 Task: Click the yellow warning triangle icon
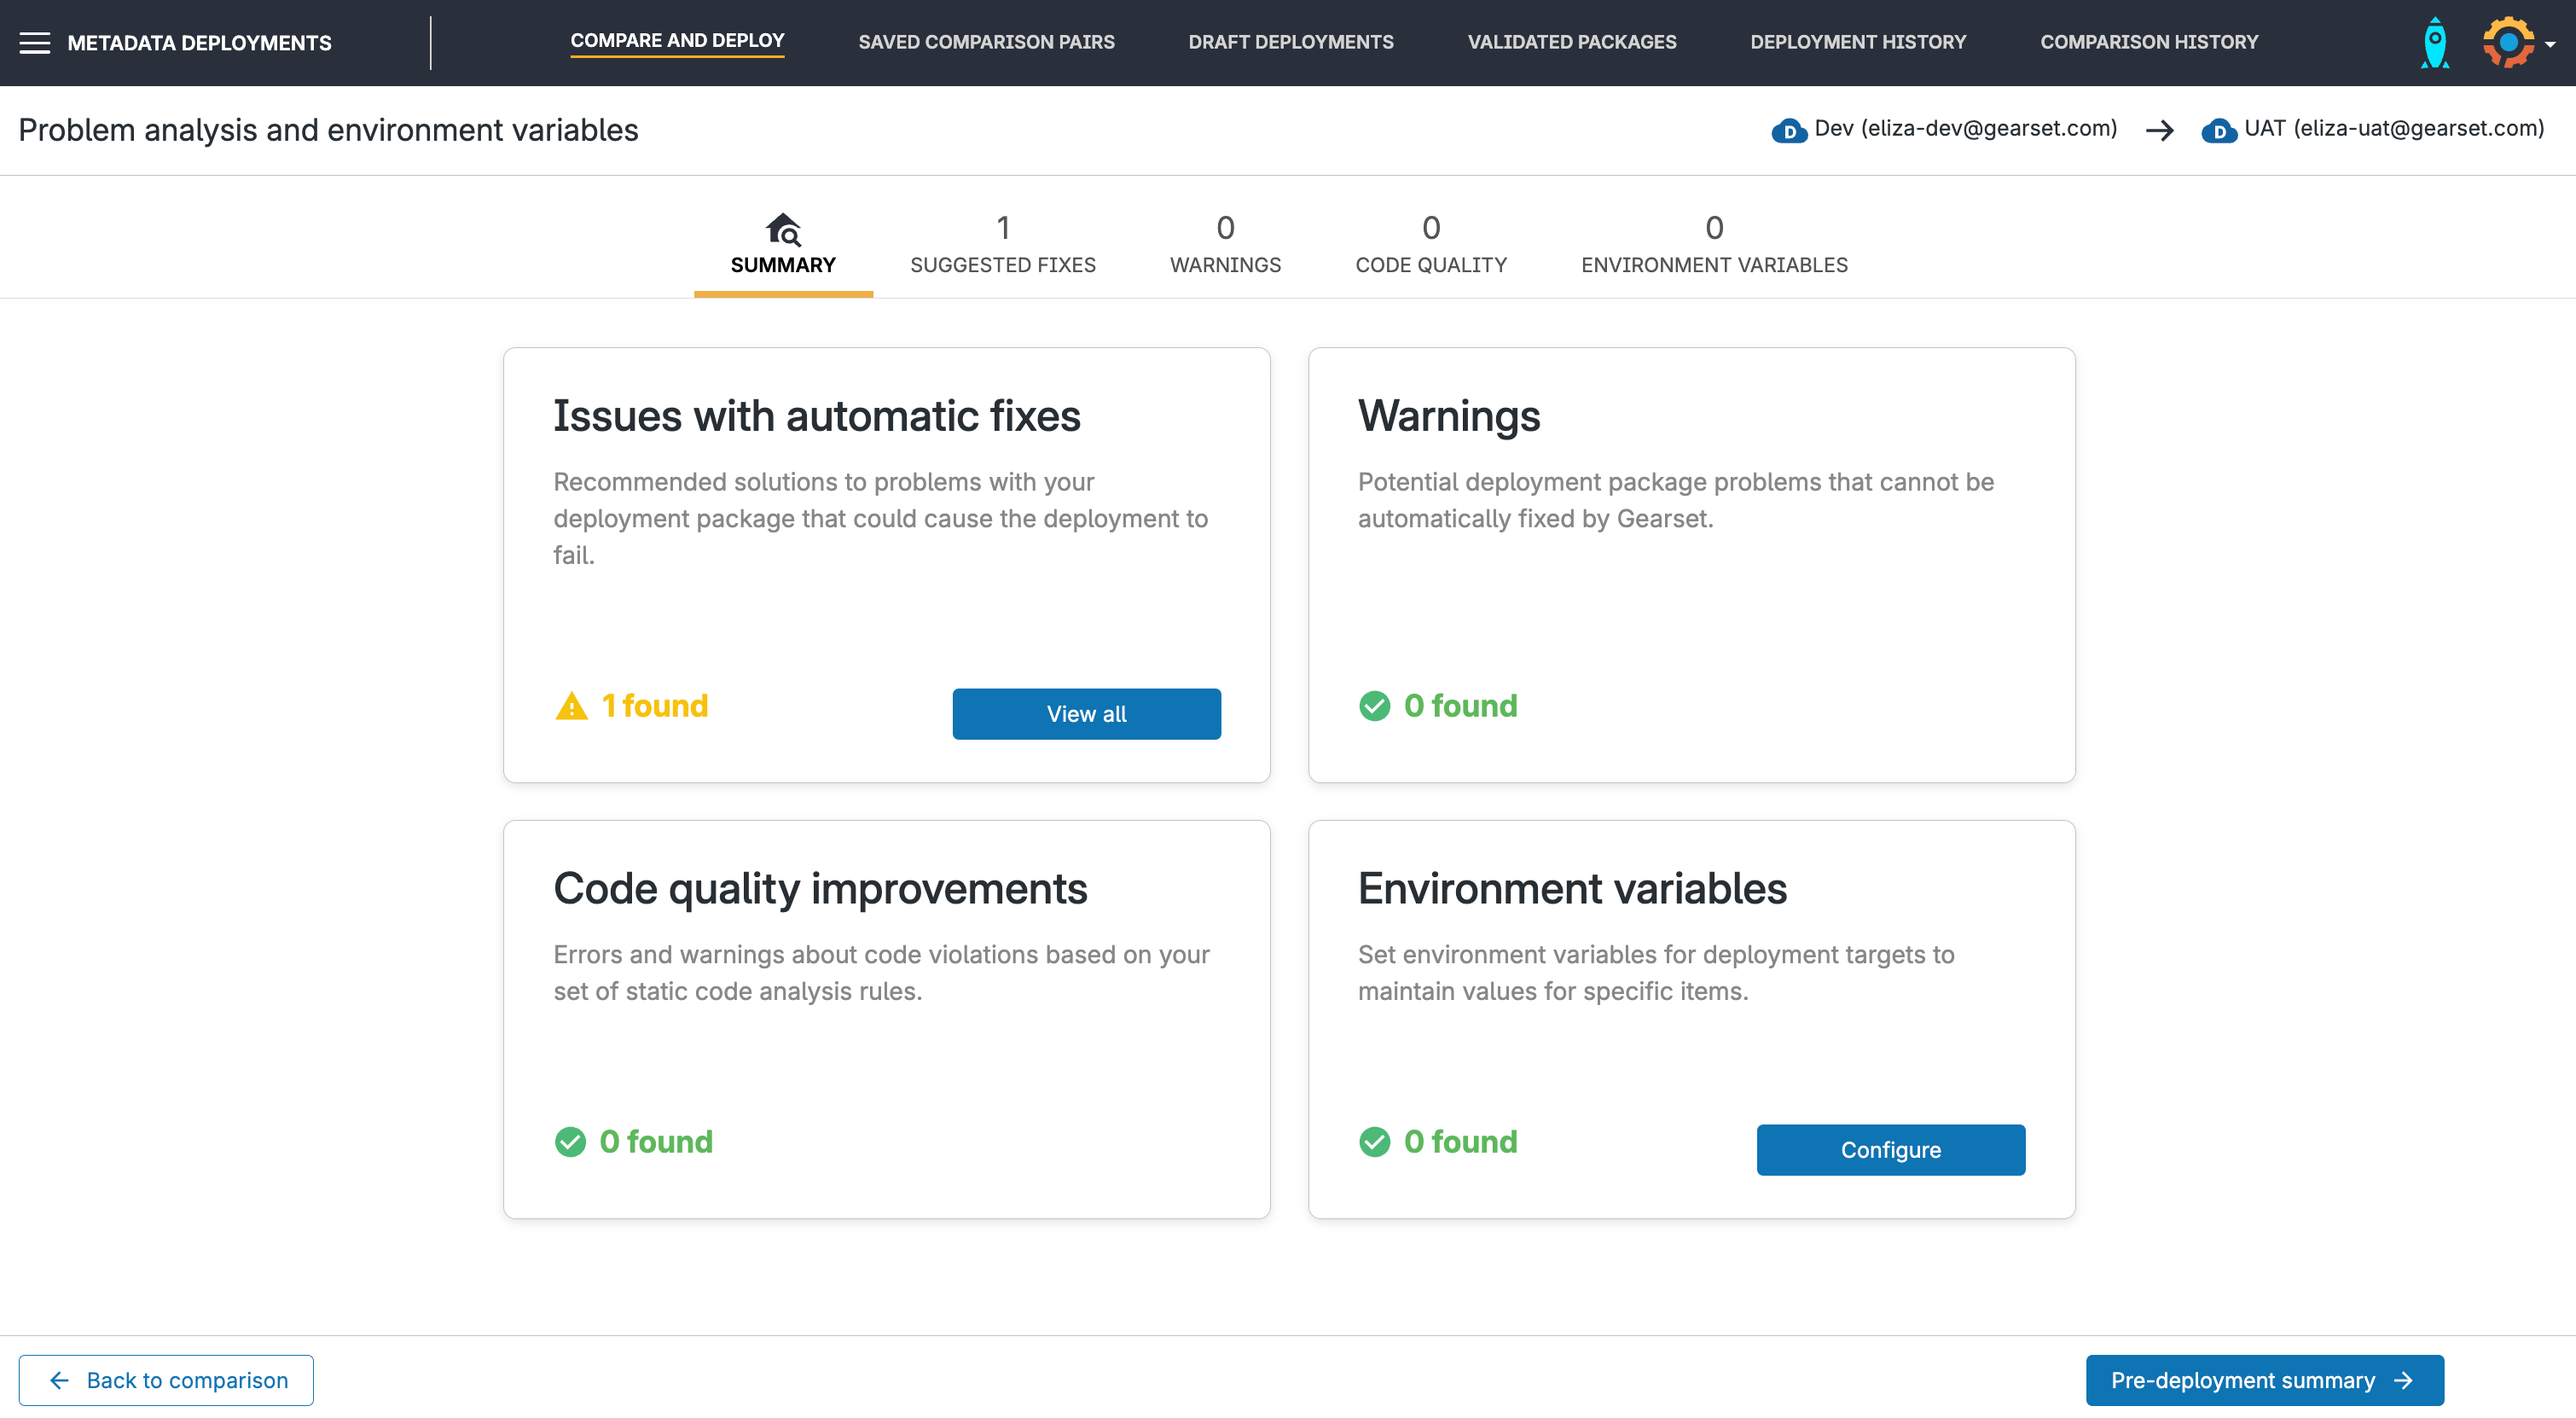coord(571,707)
